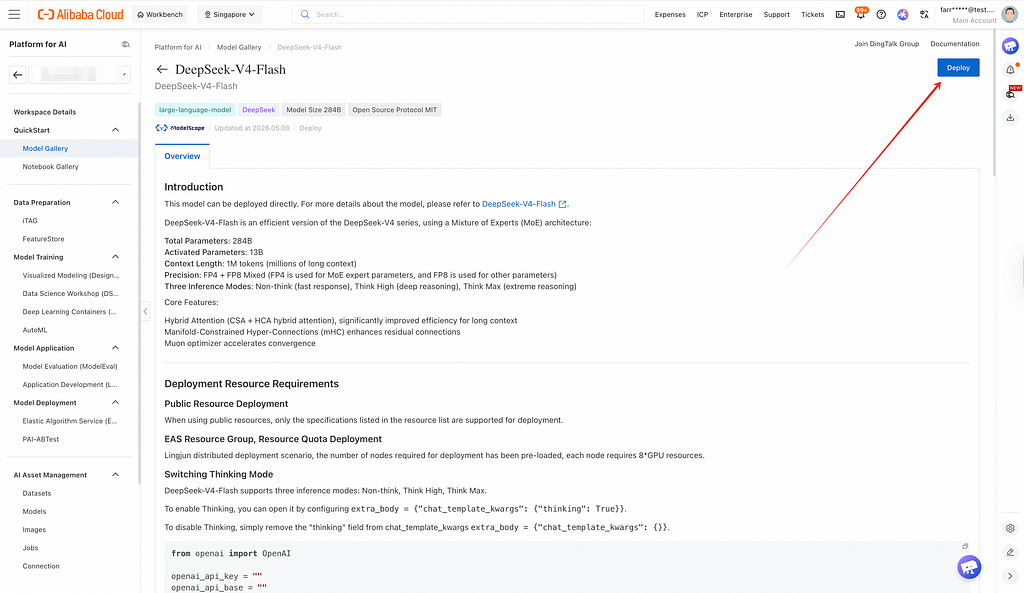1024x593 pixels.
Task: Open external link icon next to DeepSeek-V4-Flash
Action: point(562,204)
